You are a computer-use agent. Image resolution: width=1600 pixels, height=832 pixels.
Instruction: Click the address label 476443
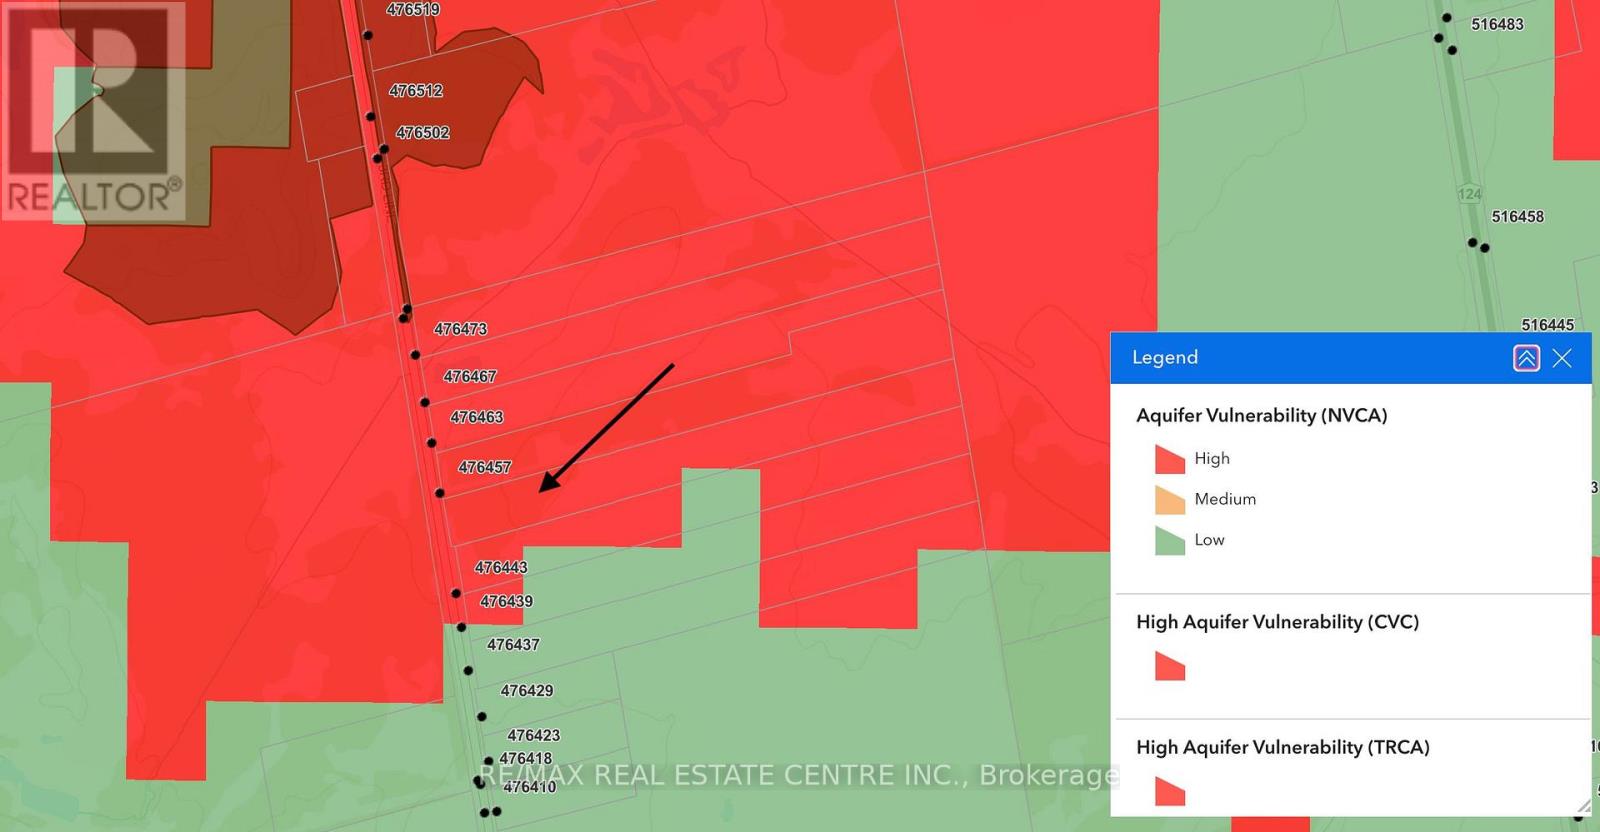point(501,568)
